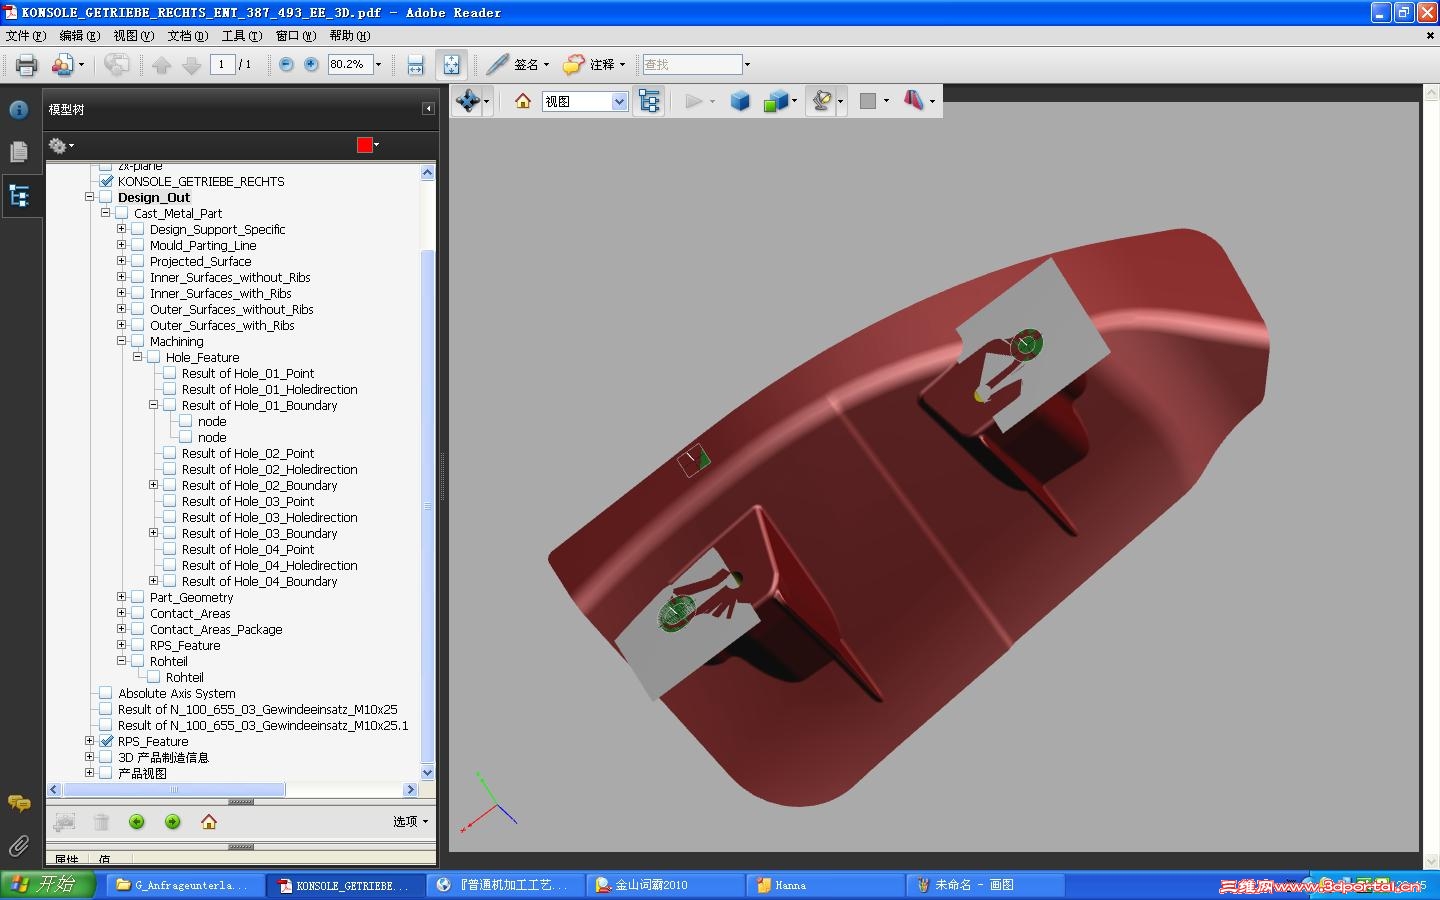Screen dimensions: 1440x900
Task: Switch to 金山词霸2010 in the taskbar
Action: [x=665, y=885]
